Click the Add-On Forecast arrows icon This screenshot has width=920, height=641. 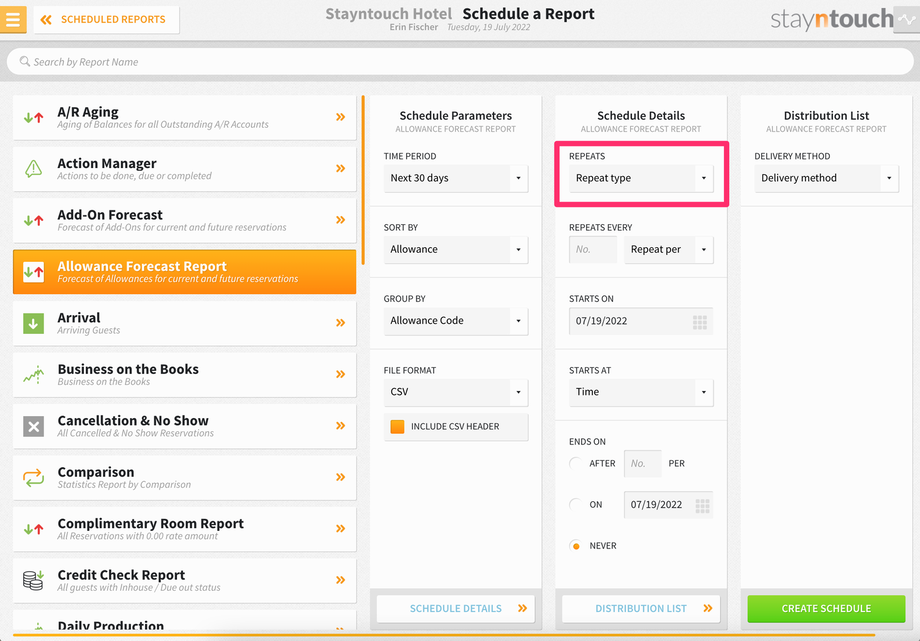coord(33,221)
